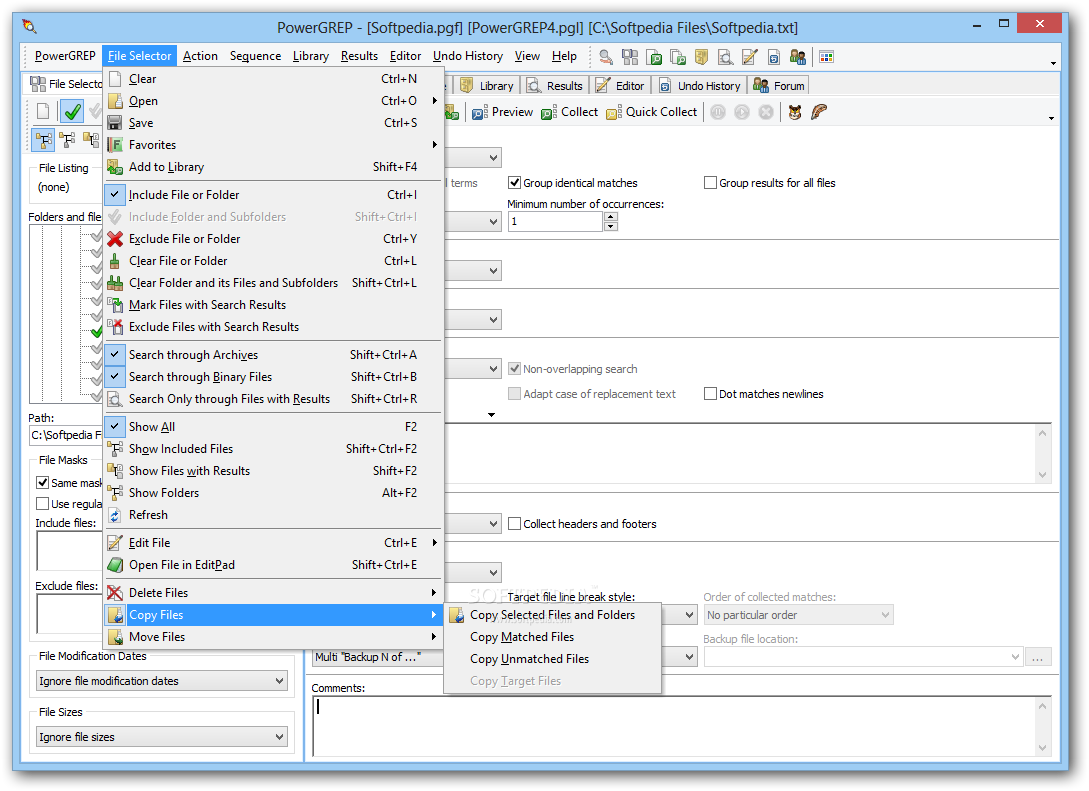Select the Refresh menu entry

pyautogui.click(x=273, y=515)
